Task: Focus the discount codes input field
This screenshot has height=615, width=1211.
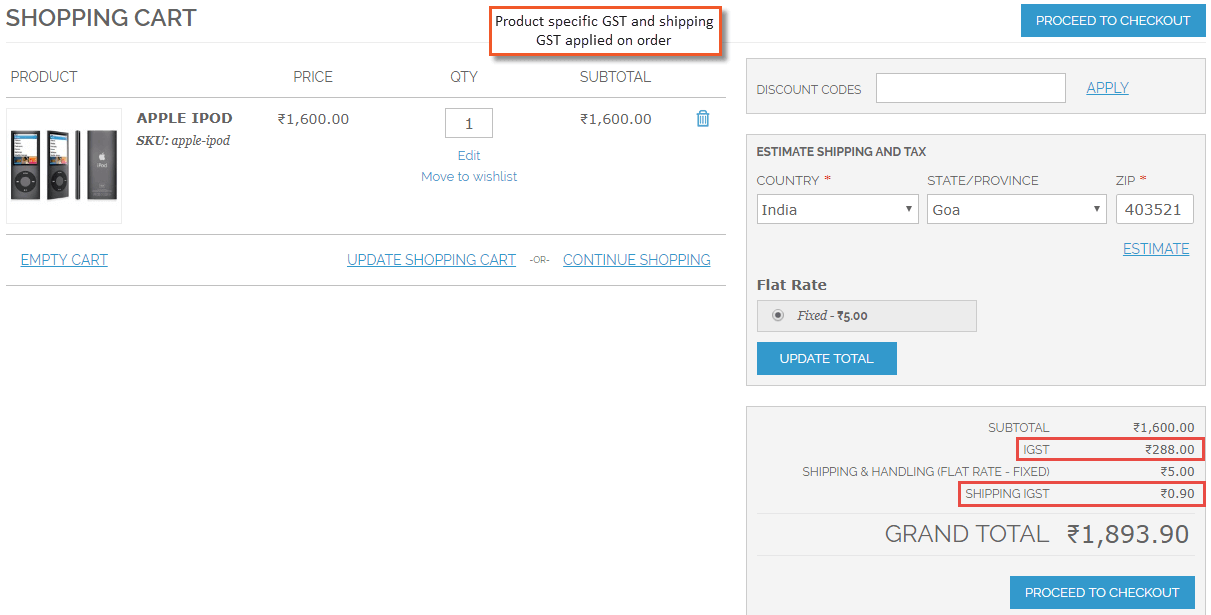Action: 971,88
